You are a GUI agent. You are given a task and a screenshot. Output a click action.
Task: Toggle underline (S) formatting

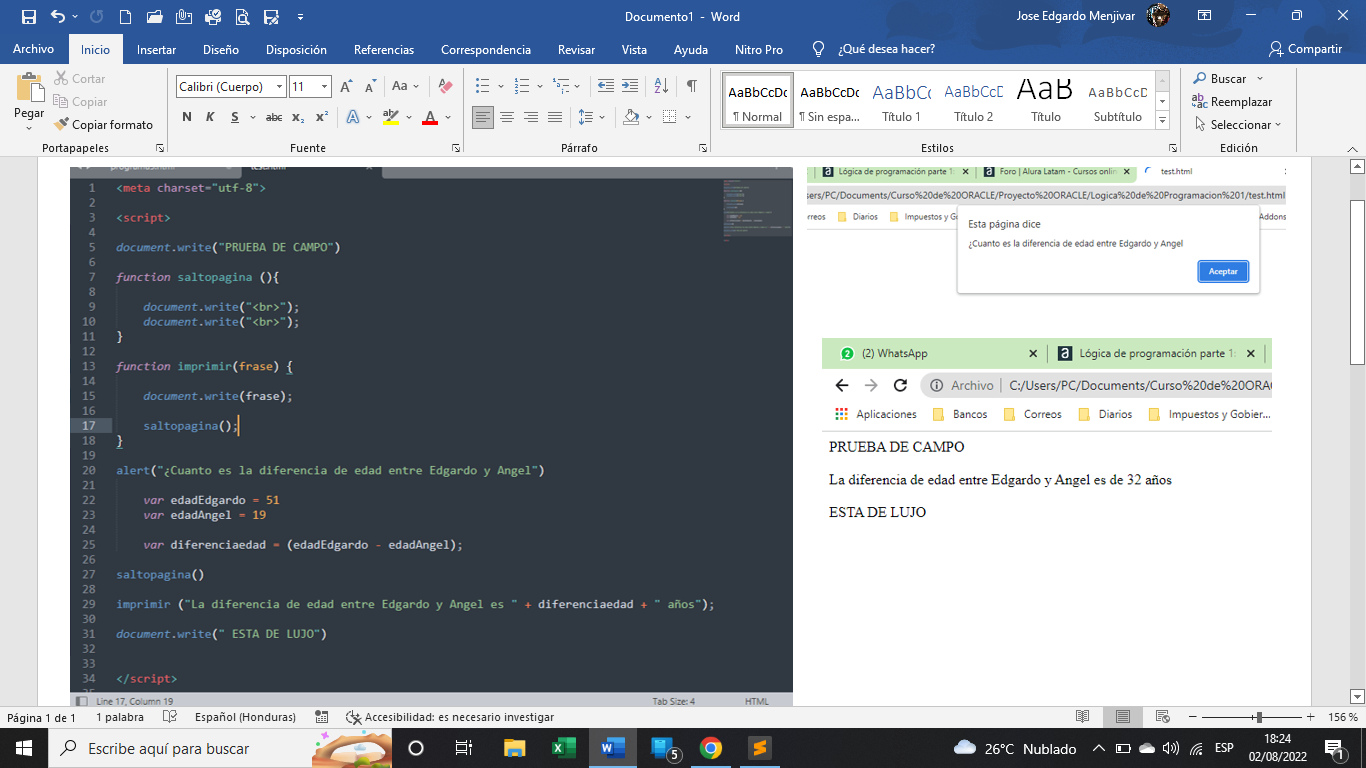(235, 117)
